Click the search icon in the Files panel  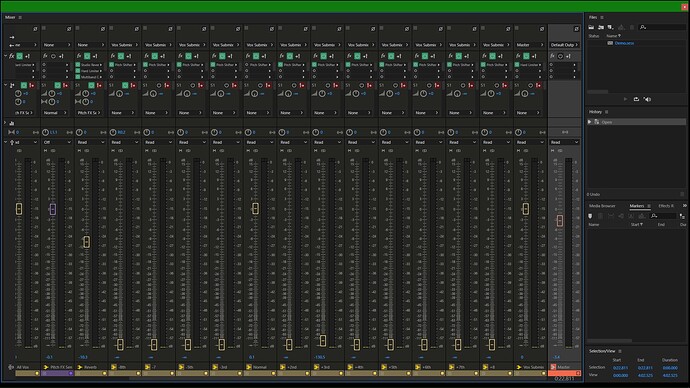[x=643, y=27]
